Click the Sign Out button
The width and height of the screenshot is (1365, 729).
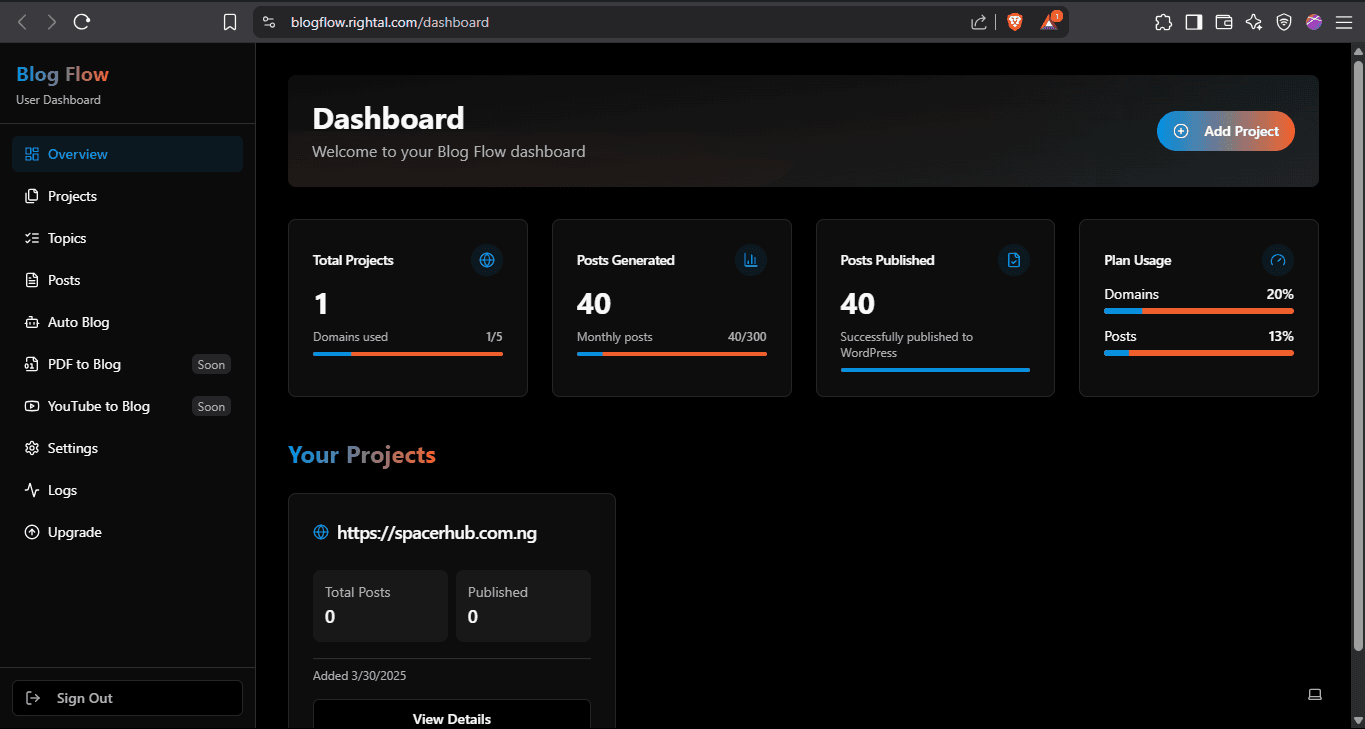127,698
